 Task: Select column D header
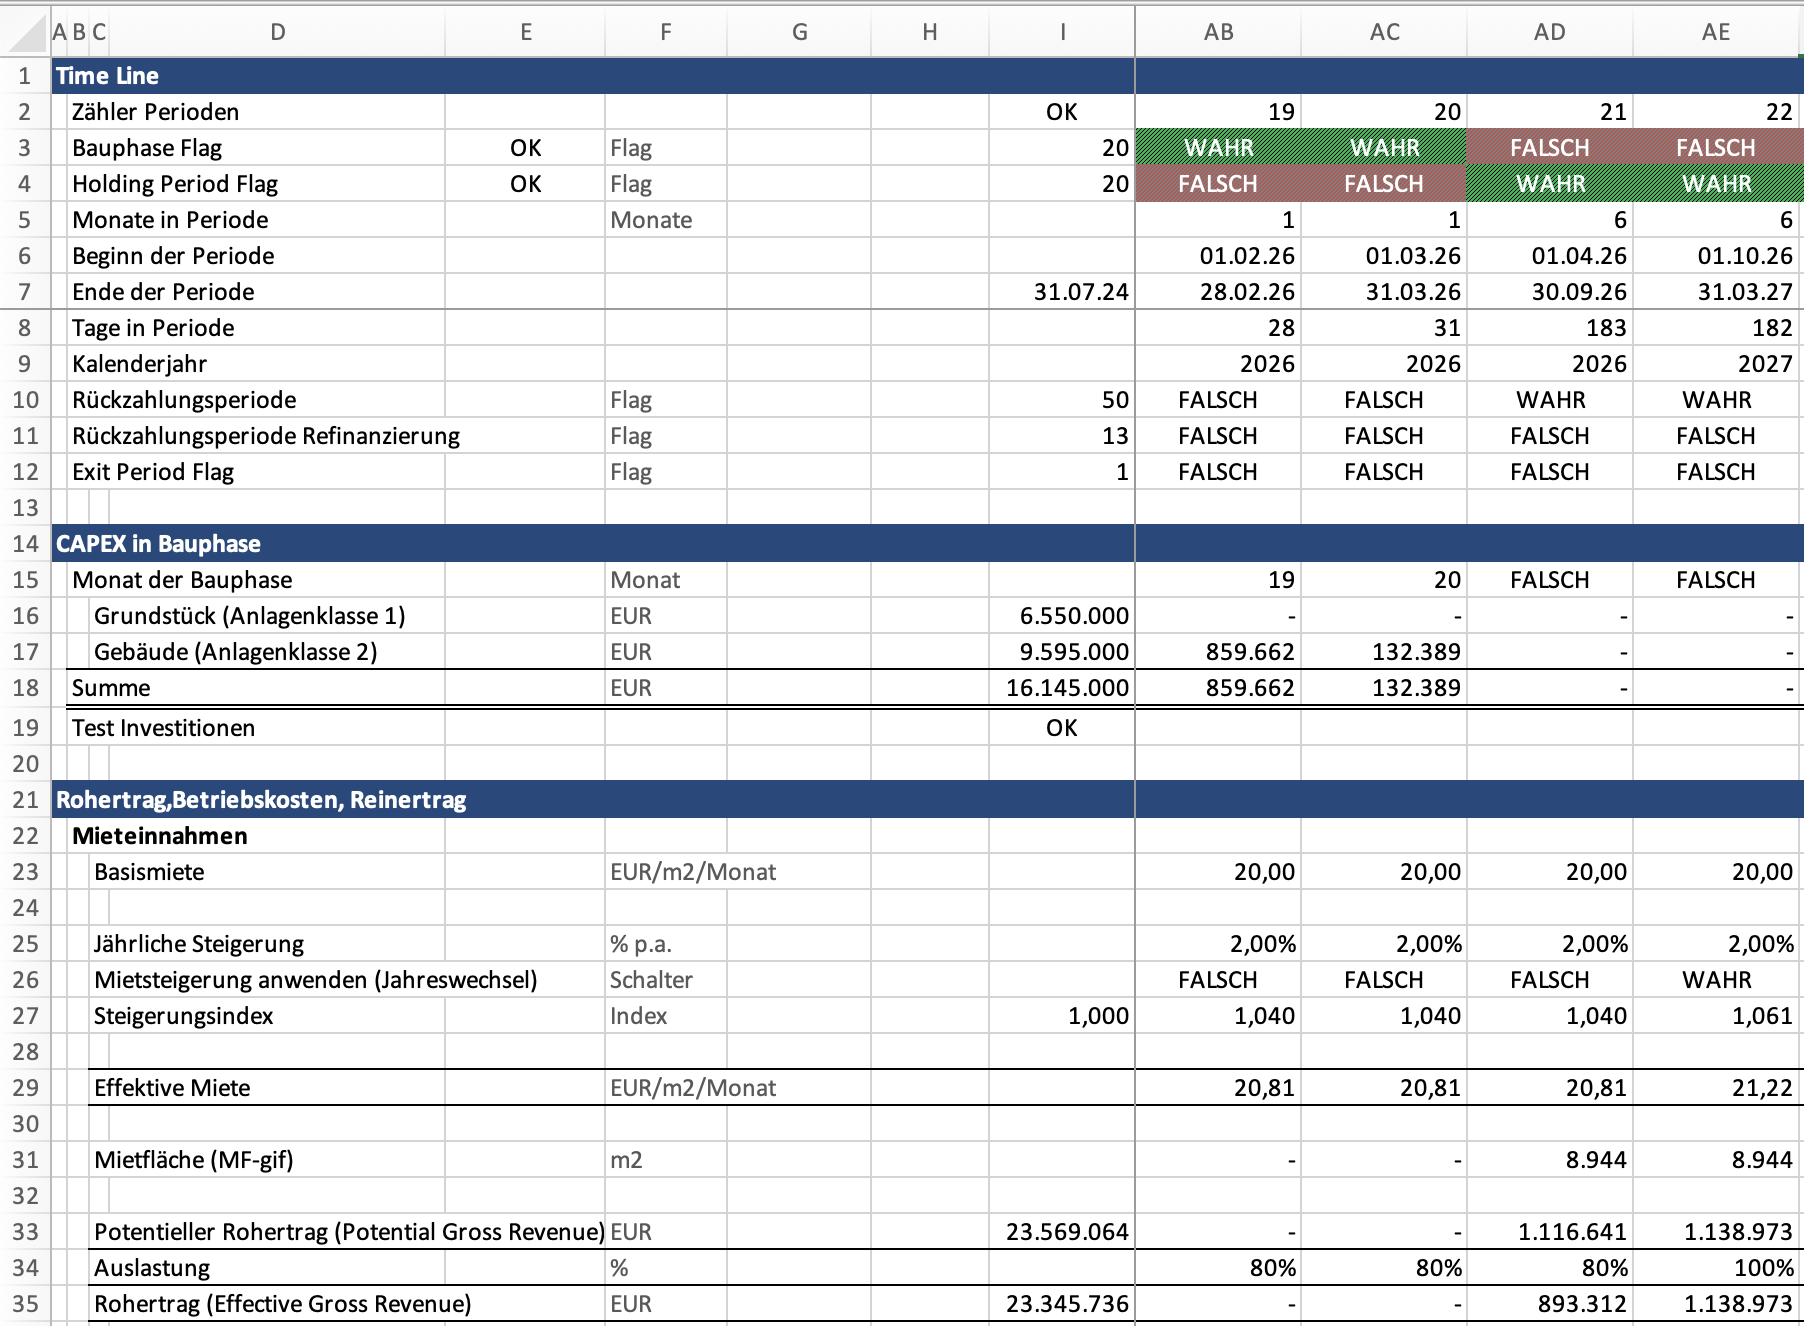tap(277, 32)
